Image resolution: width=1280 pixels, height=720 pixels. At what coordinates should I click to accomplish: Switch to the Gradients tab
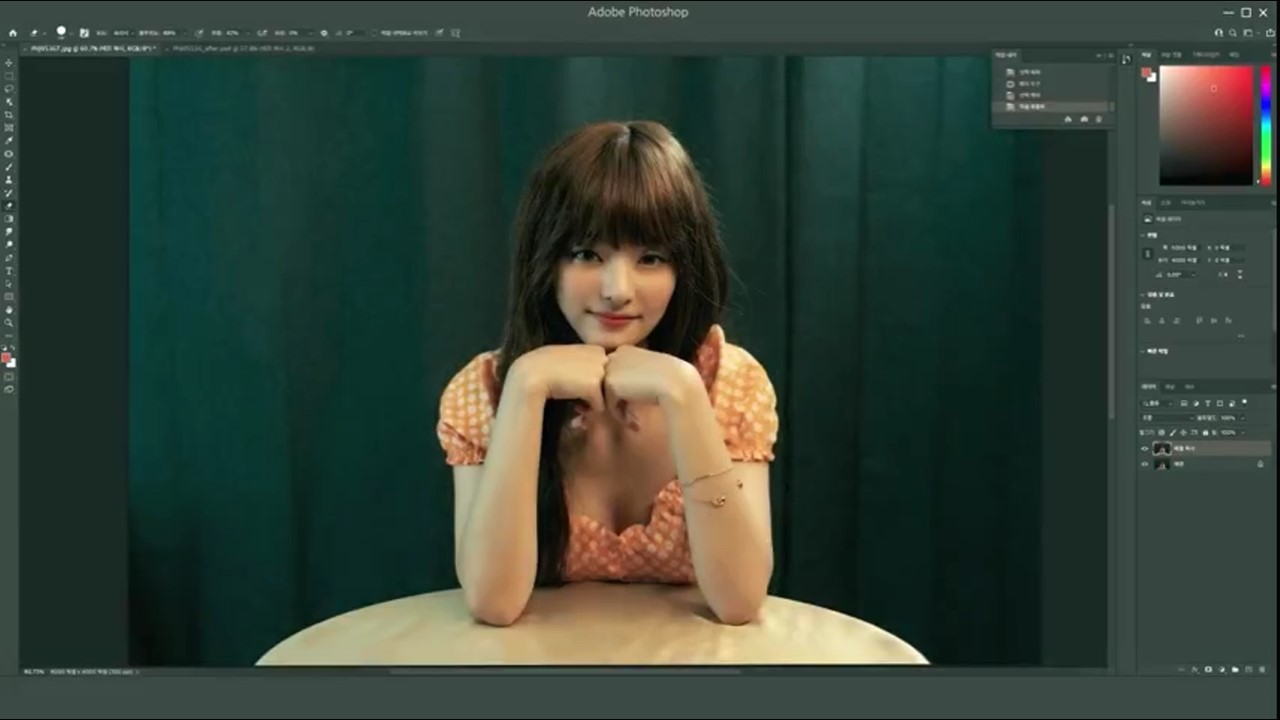(x=1206, y=55)
